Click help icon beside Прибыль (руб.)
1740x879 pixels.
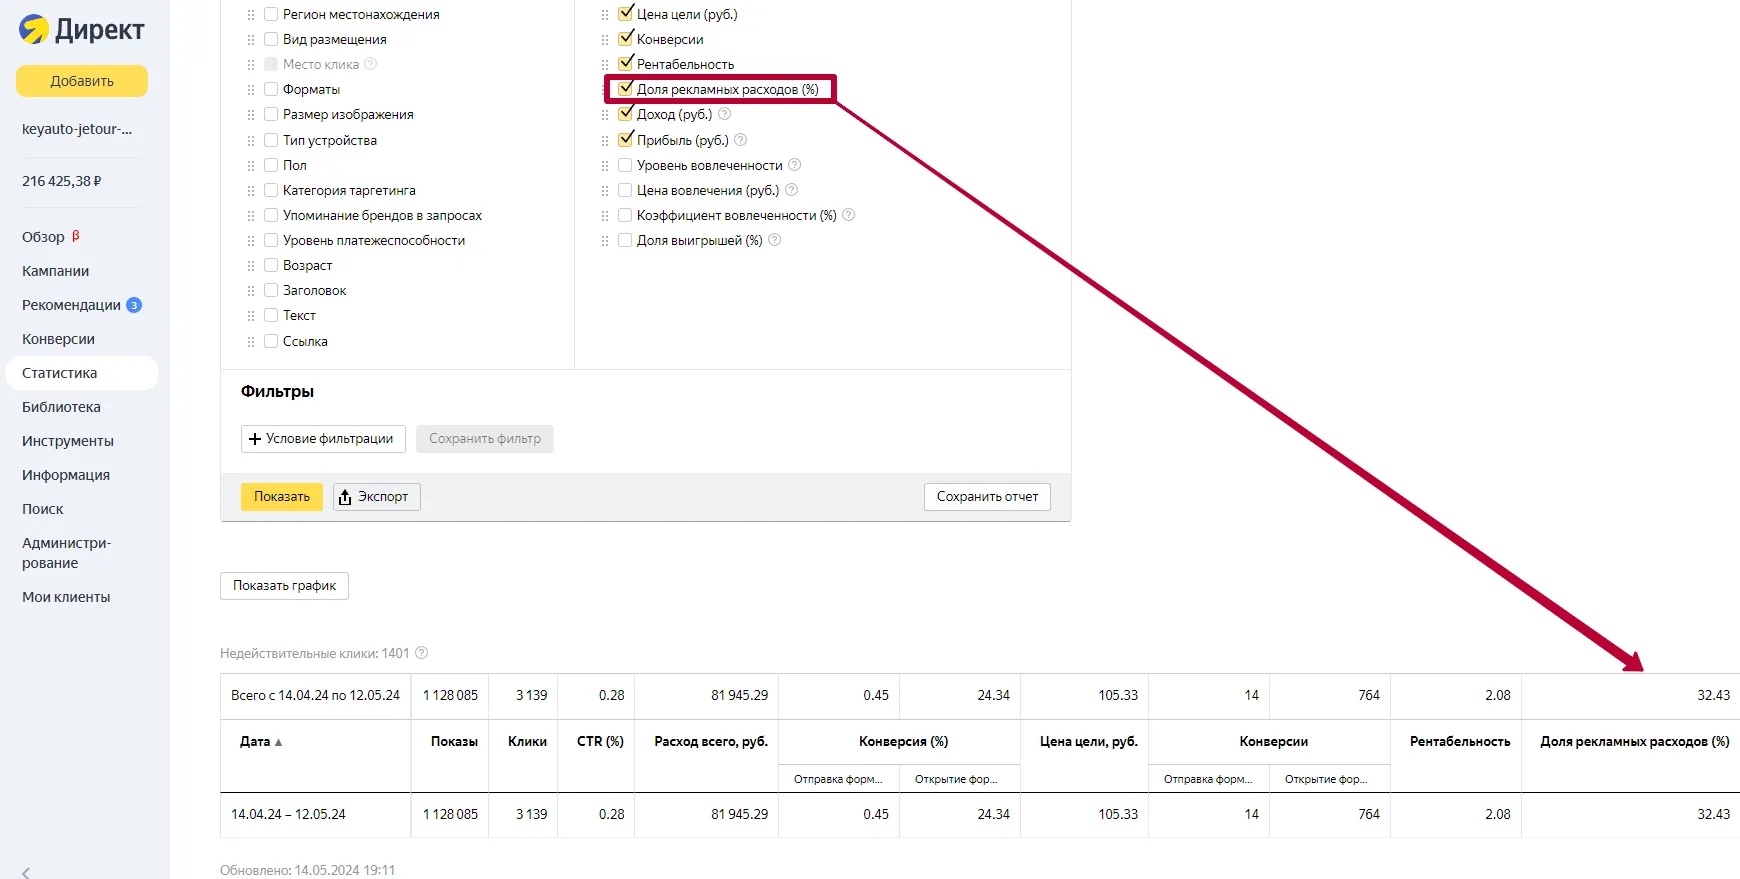(741, 140)
